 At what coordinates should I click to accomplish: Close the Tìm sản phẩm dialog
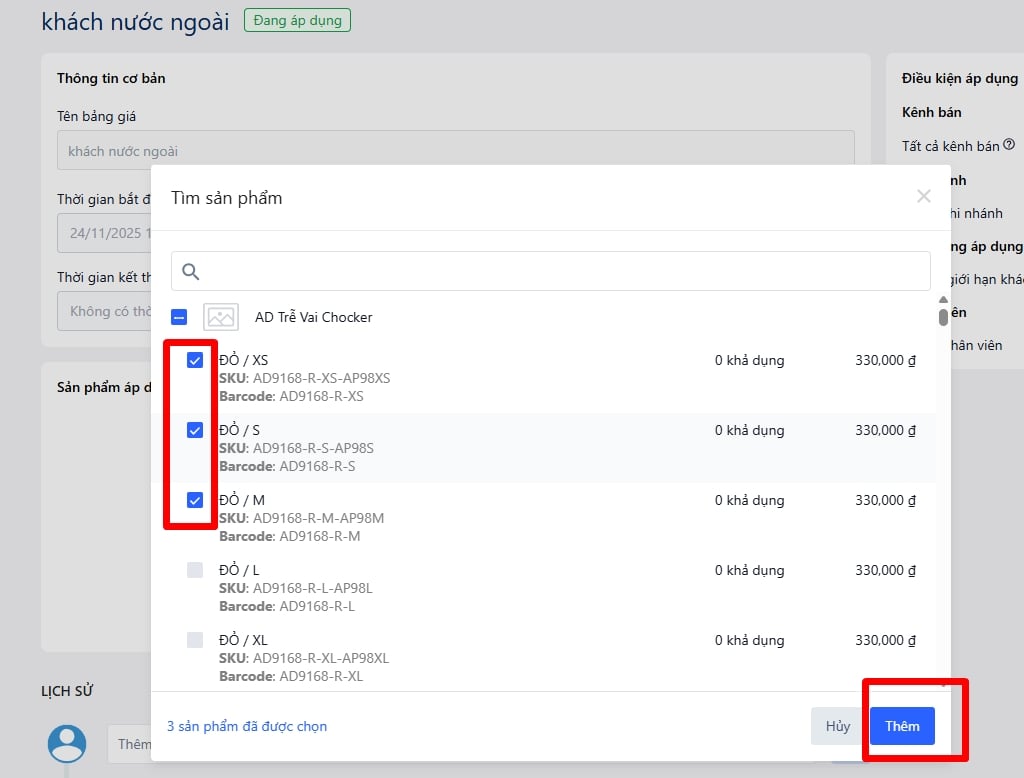coord(923,197)
